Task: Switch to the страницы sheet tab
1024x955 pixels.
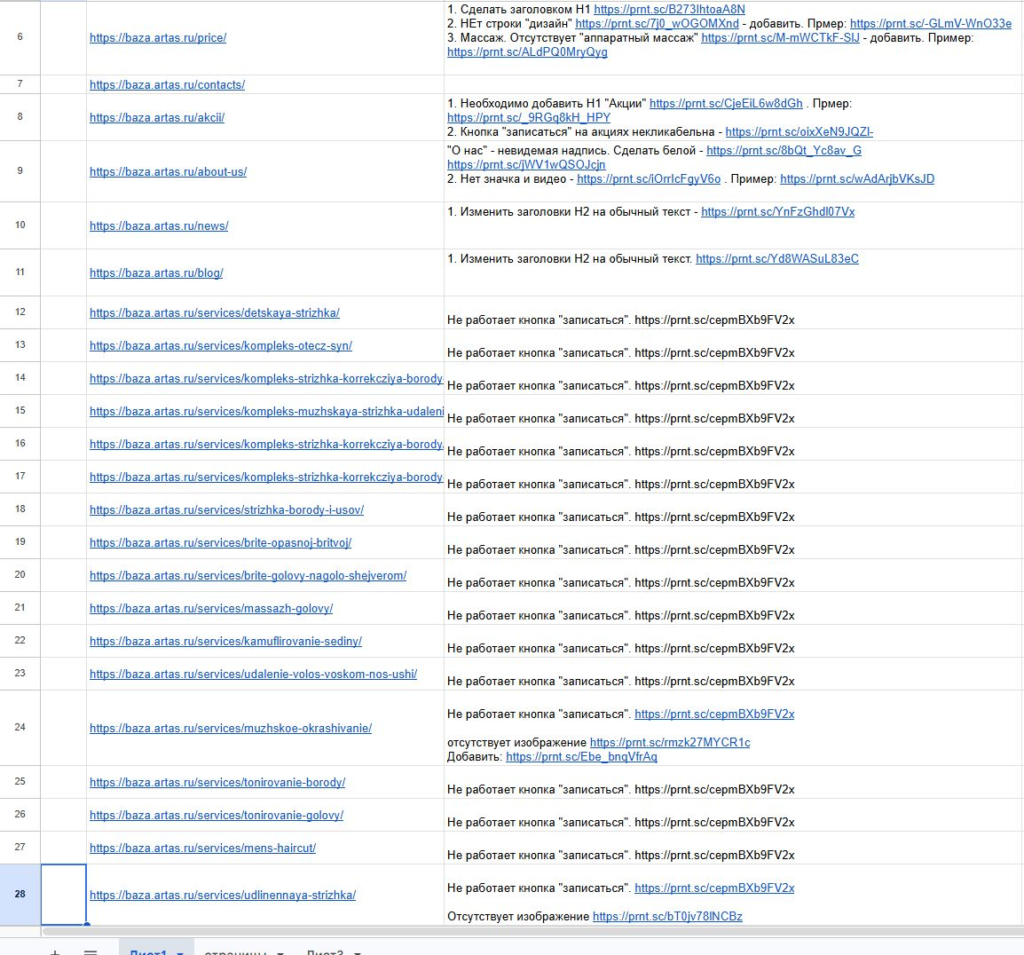Action: (236, 952)
